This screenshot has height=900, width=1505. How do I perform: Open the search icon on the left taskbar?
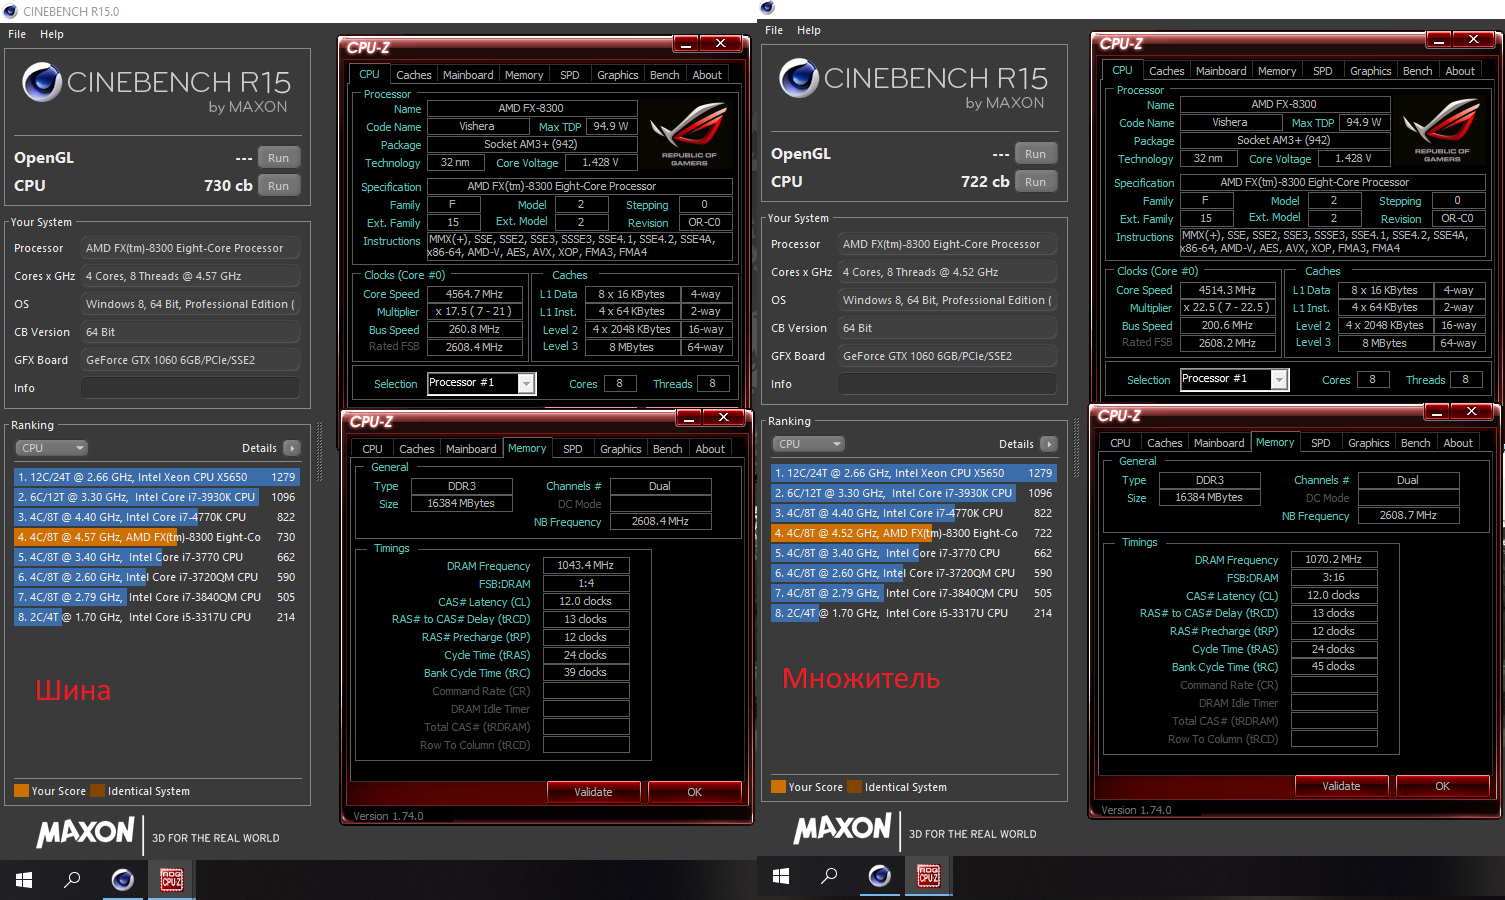72,880
